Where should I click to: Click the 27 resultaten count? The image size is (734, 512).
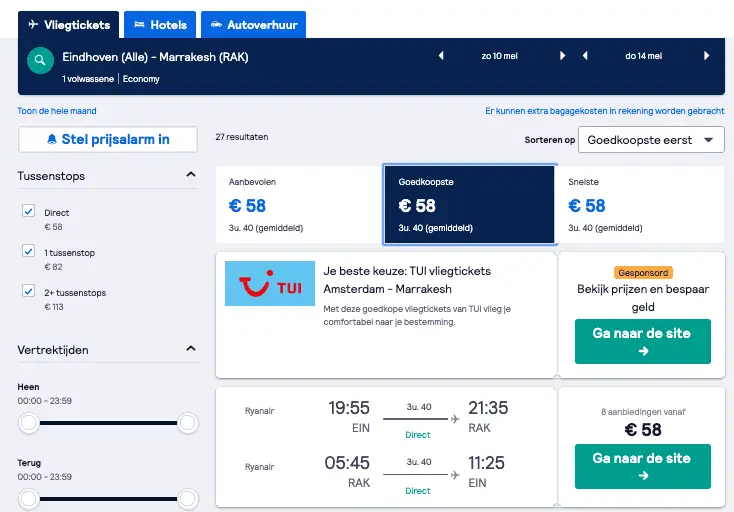pyautogui.click(x=242, y=137)
